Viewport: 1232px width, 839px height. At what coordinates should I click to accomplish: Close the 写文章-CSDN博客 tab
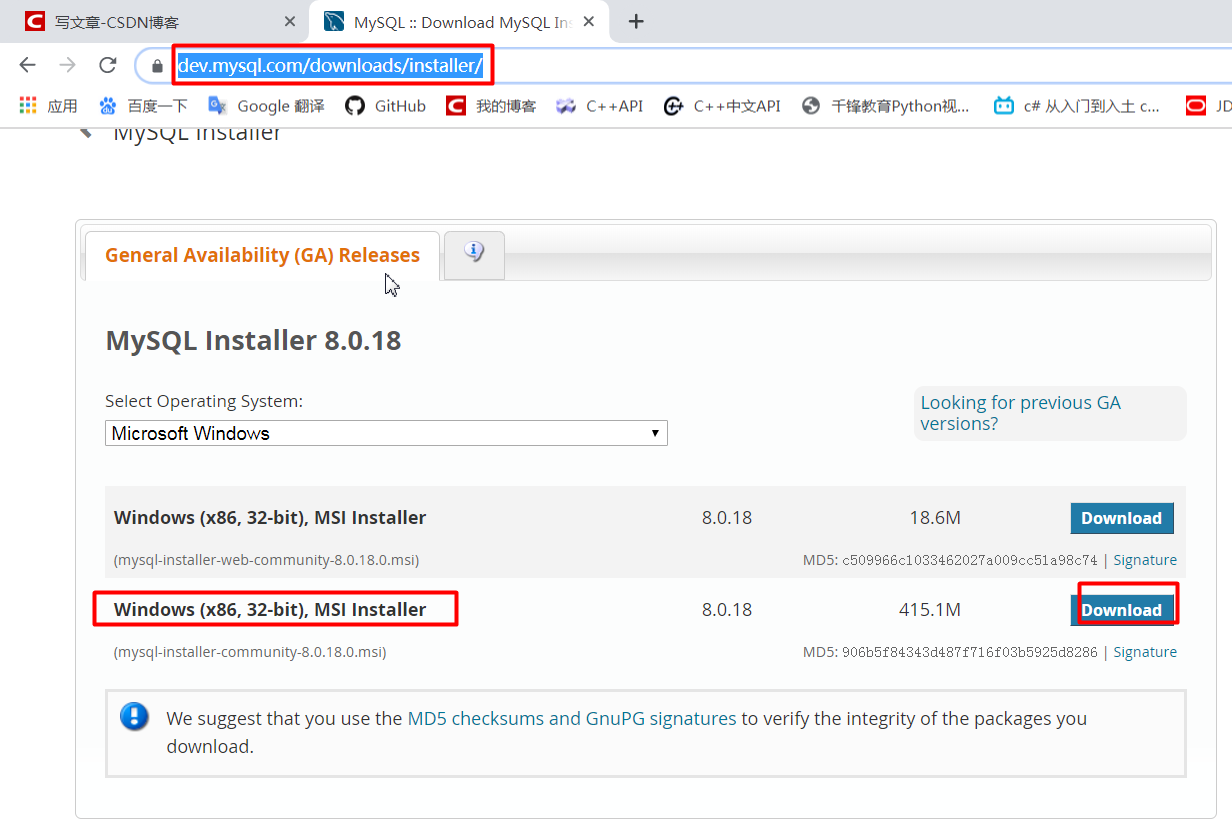tap(290, 21)
